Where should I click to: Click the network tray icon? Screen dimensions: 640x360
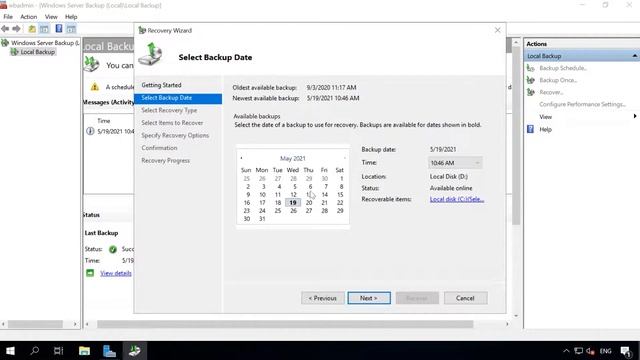(x=578, y=351)
